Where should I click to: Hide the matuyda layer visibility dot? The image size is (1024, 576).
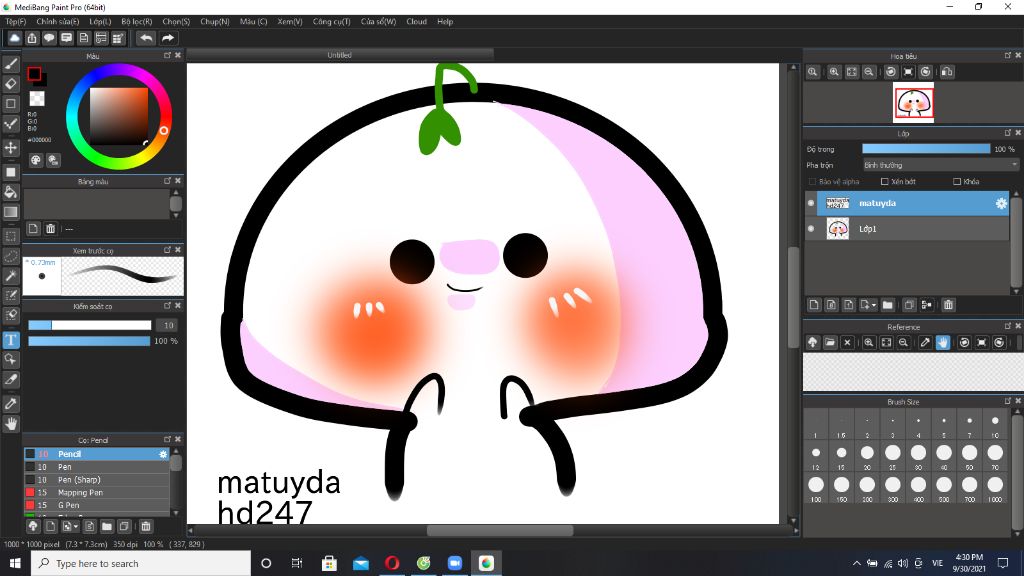click(811, 203)
